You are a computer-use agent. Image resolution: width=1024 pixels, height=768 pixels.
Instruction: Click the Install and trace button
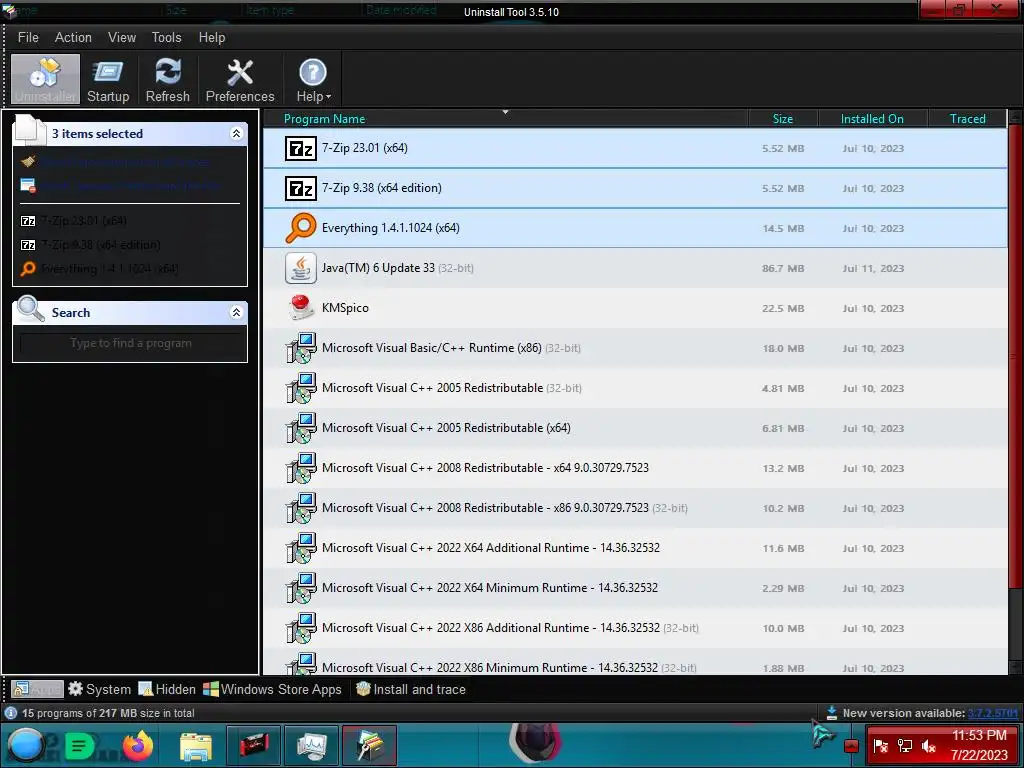click(411, 689)
